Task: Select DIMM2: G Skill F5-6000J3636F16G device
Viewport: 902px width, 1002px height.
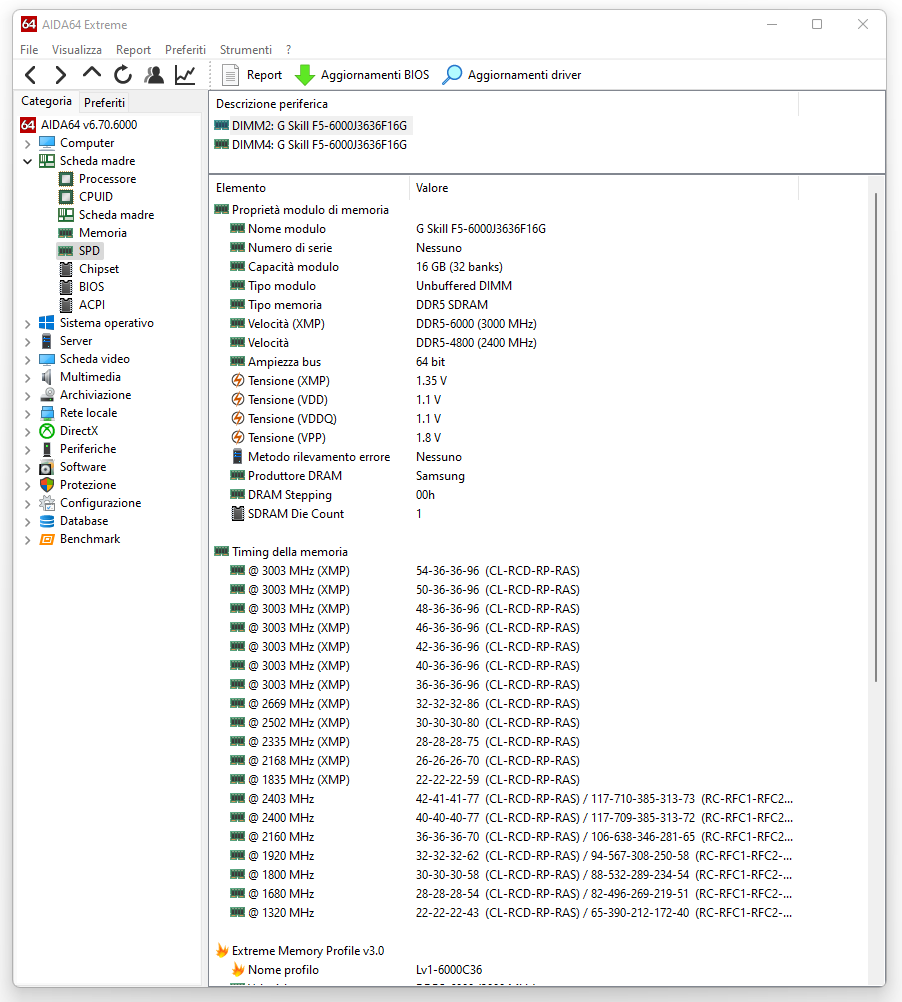Action: pos(311,125)
